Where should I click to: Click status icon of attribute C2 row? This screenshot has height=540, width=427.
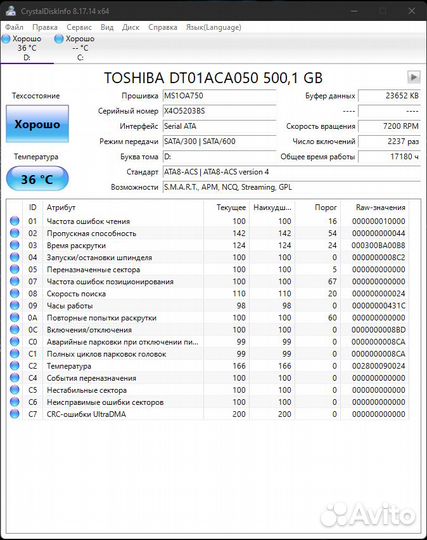pos(14,365)
